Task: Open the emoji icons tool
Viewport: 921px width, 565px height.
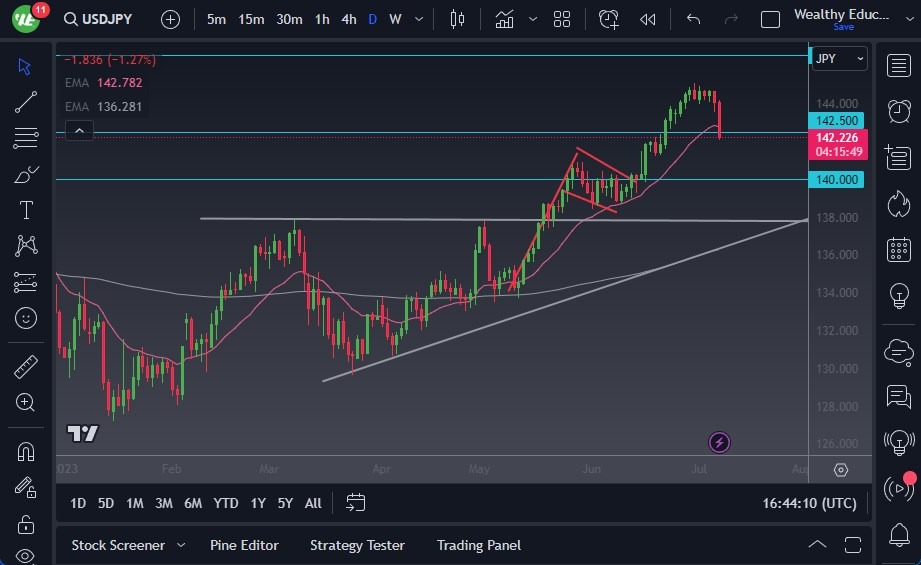Action: pos(26,318)
